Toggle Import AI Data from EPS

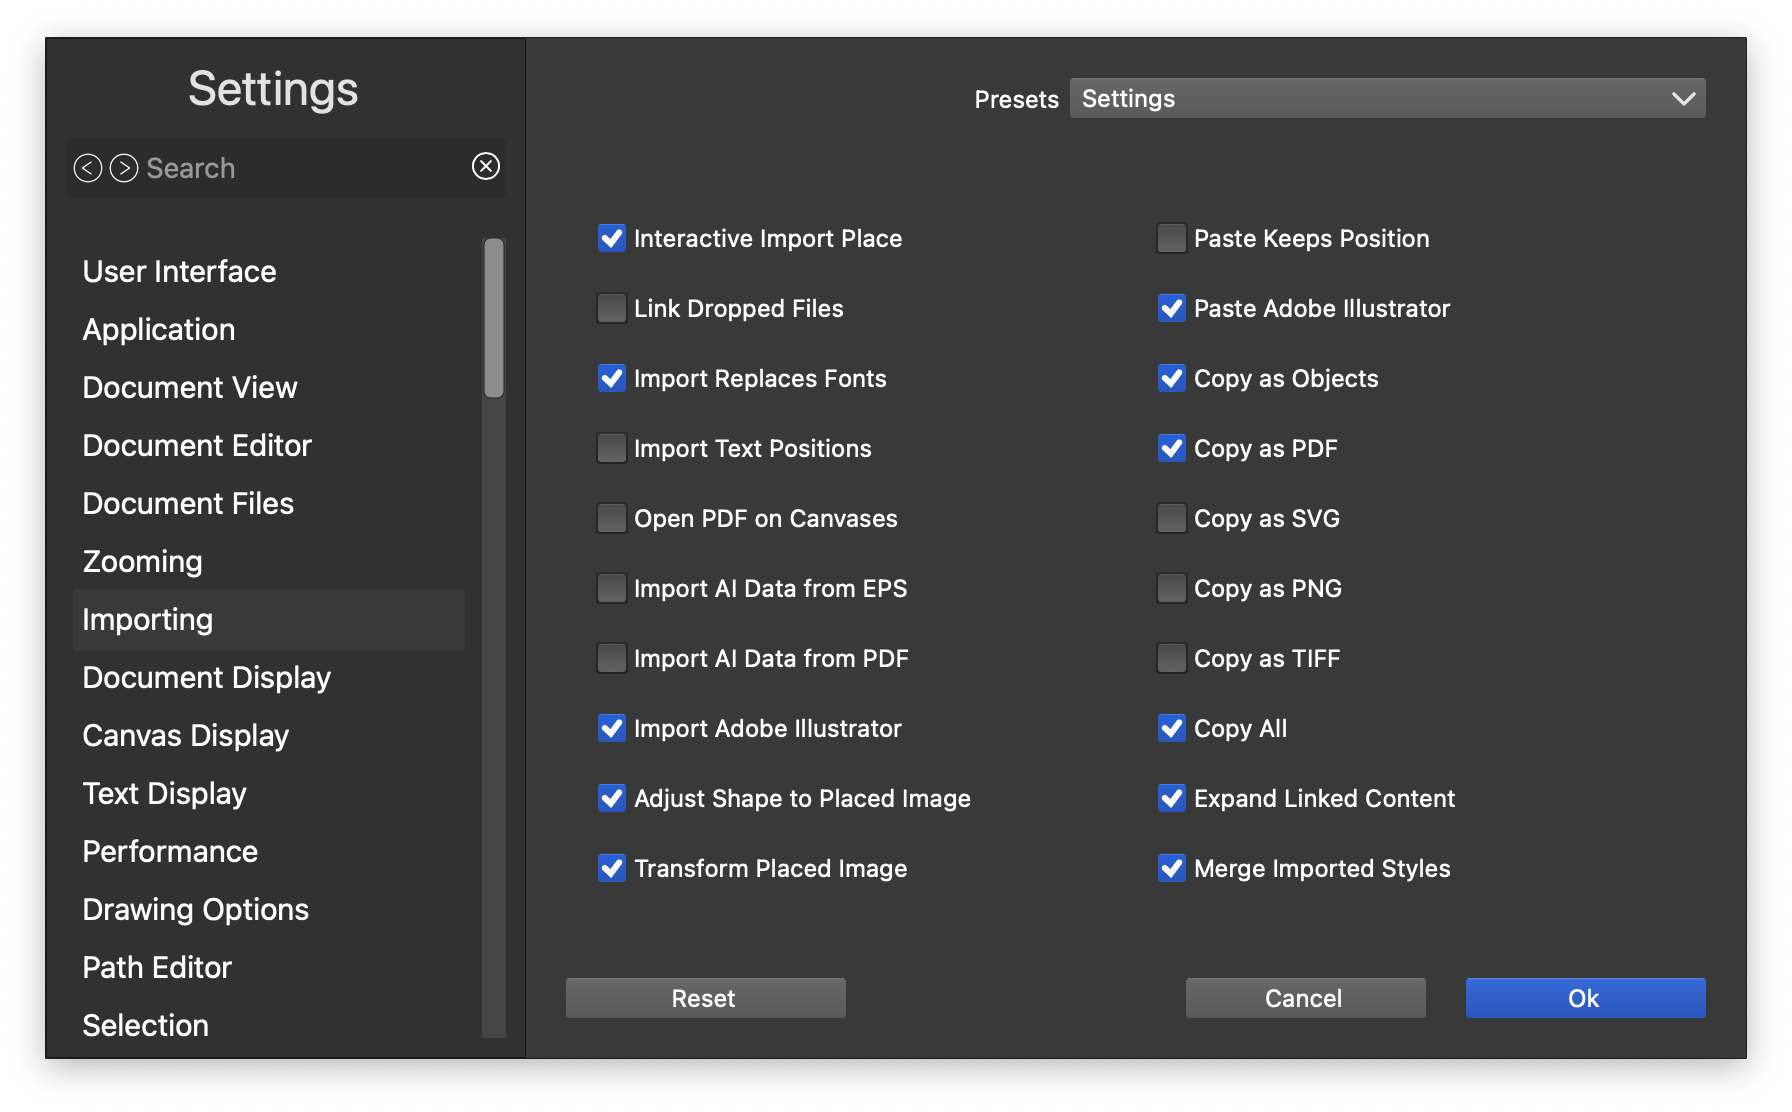[x=611, y=588]
